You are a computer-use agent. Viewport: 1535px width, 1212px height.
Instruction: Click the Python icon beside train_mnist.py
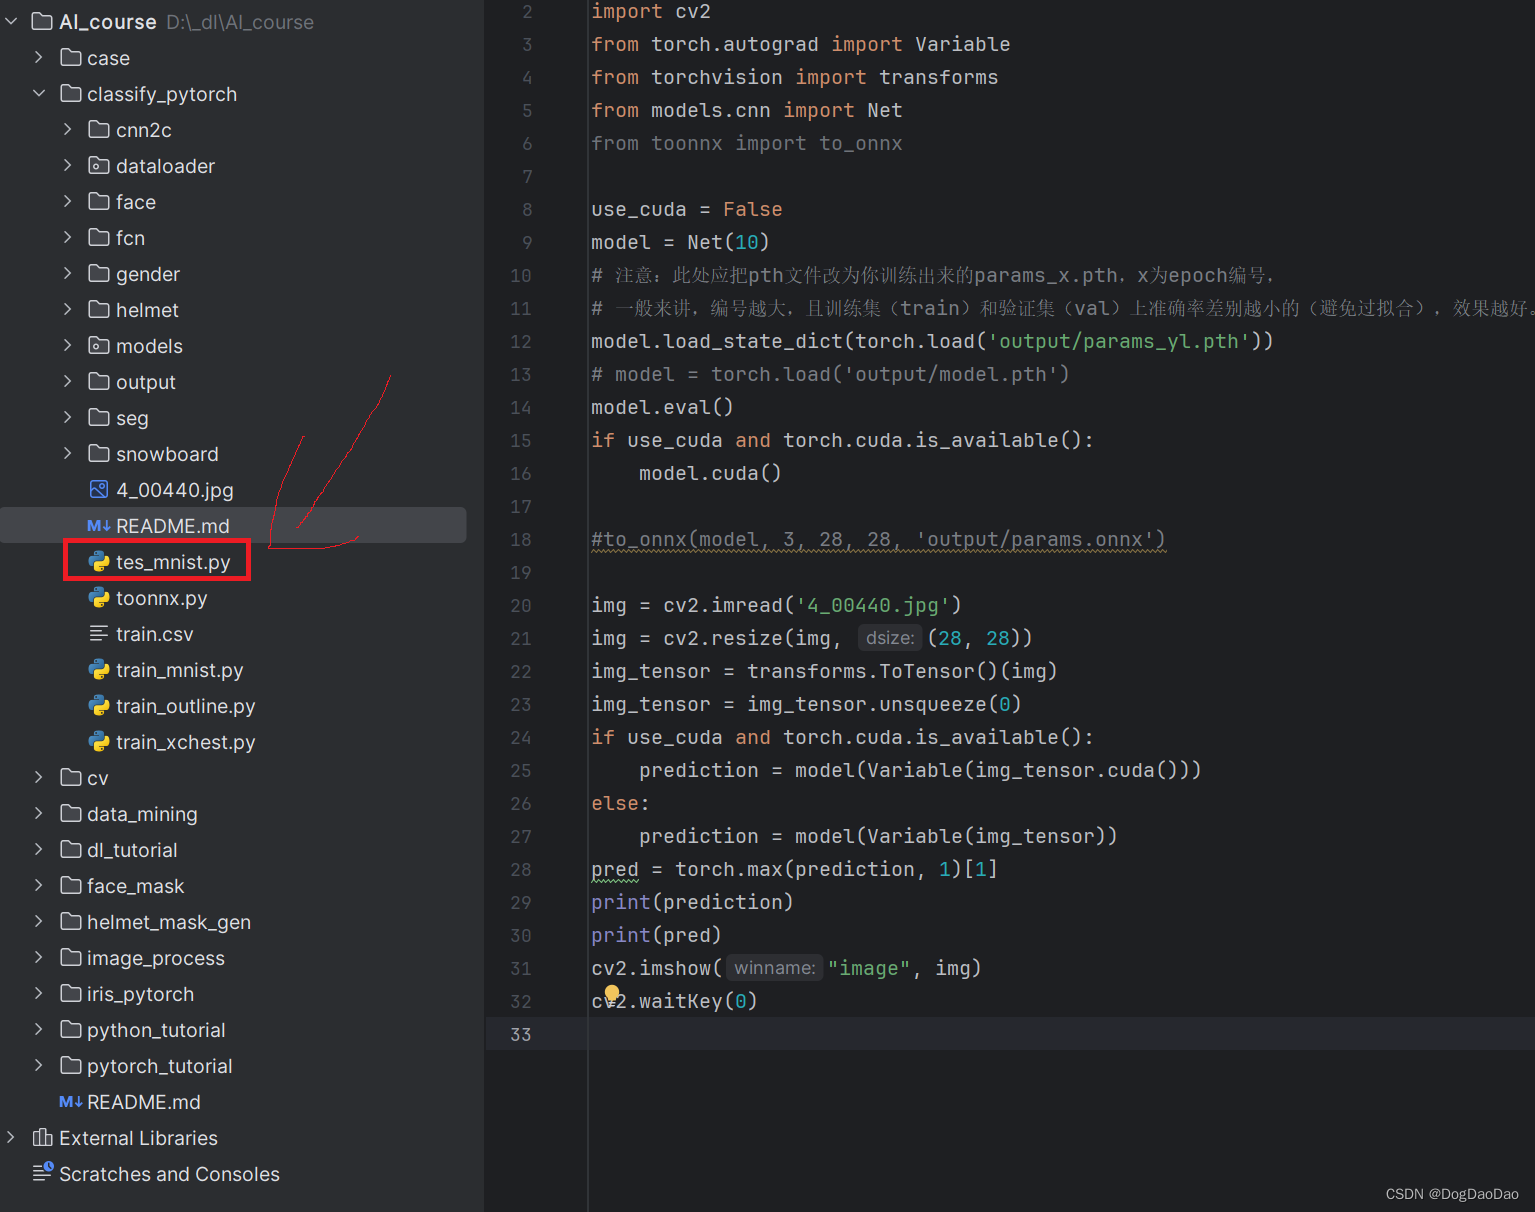click(99, 669)
